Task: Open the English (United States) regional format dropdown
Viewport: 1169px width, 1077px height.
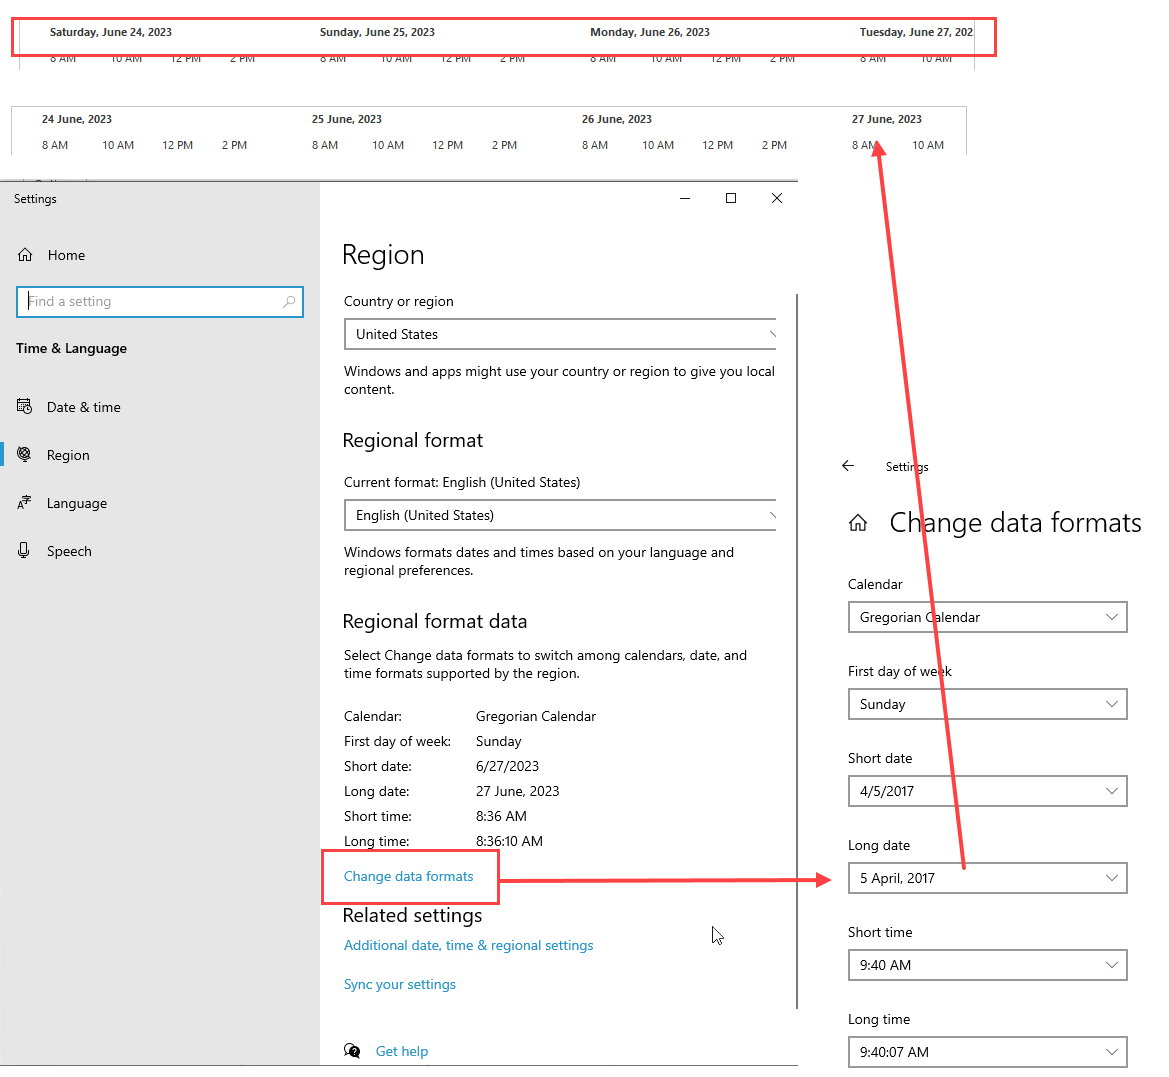Action: pyautogui.click(x=560, y=515)
